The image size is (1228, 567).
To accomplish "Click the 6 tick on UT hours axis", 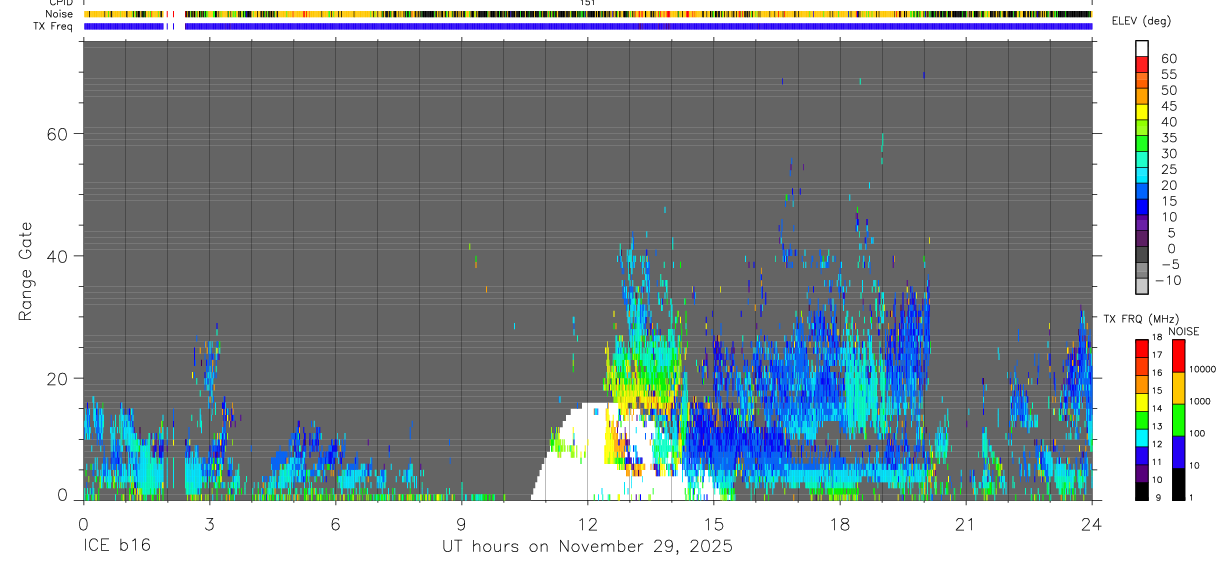I will pos(335,523).
